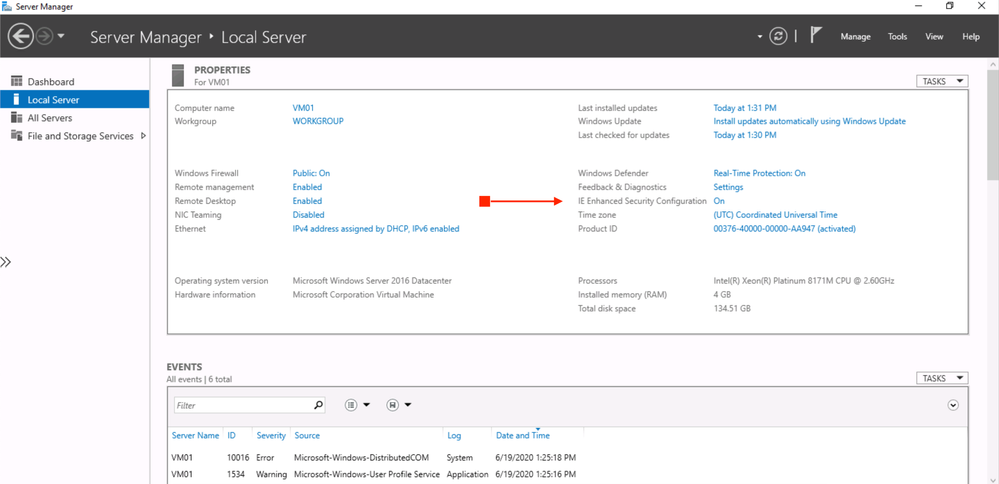Viewport: 999px width, 484px height.
Task: Click the back navigation arrow
Action: [20, 36]
